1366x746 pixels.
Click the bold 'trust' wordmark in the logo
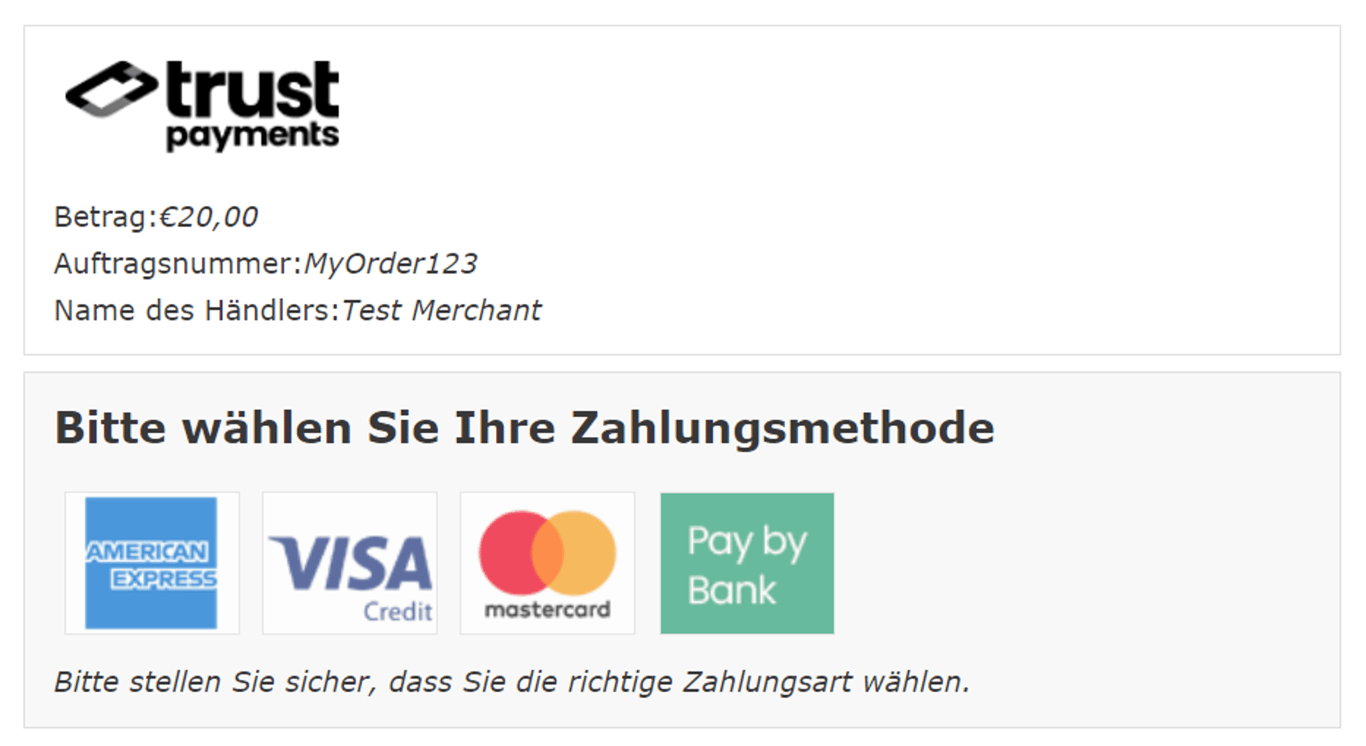[x=253, y=90]
